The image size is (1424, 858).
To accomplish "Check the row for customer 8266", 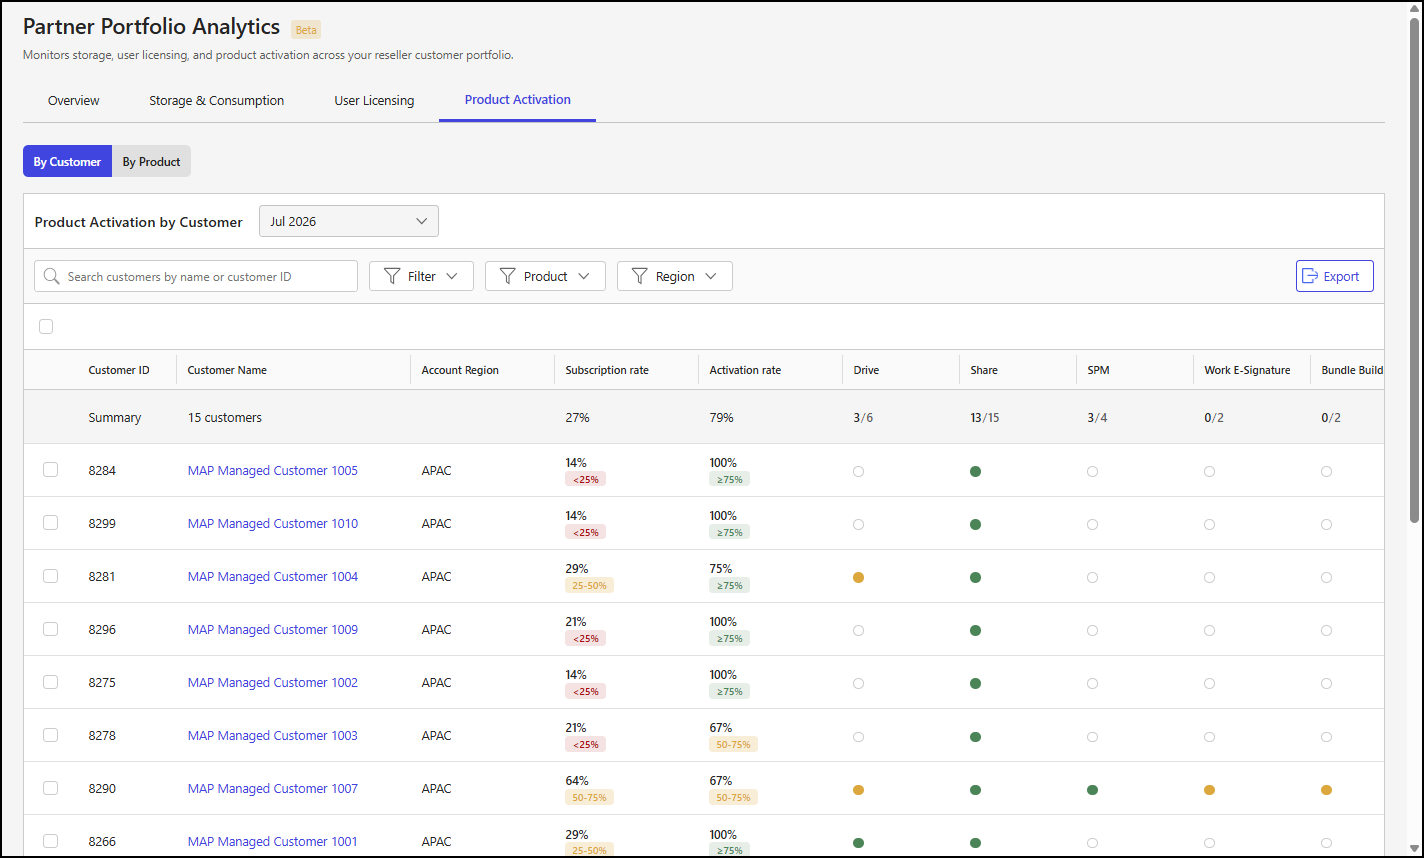I will pyautogui.click(x=50, y=841).
